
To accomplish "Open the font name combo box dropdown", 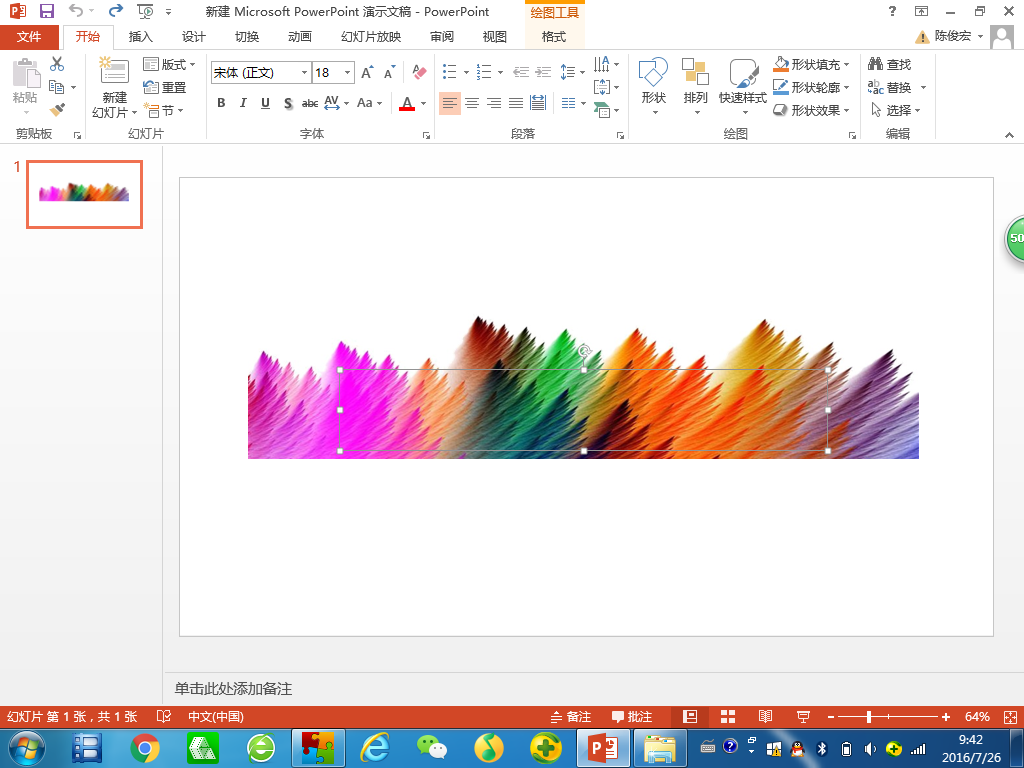I will point(304,72).
